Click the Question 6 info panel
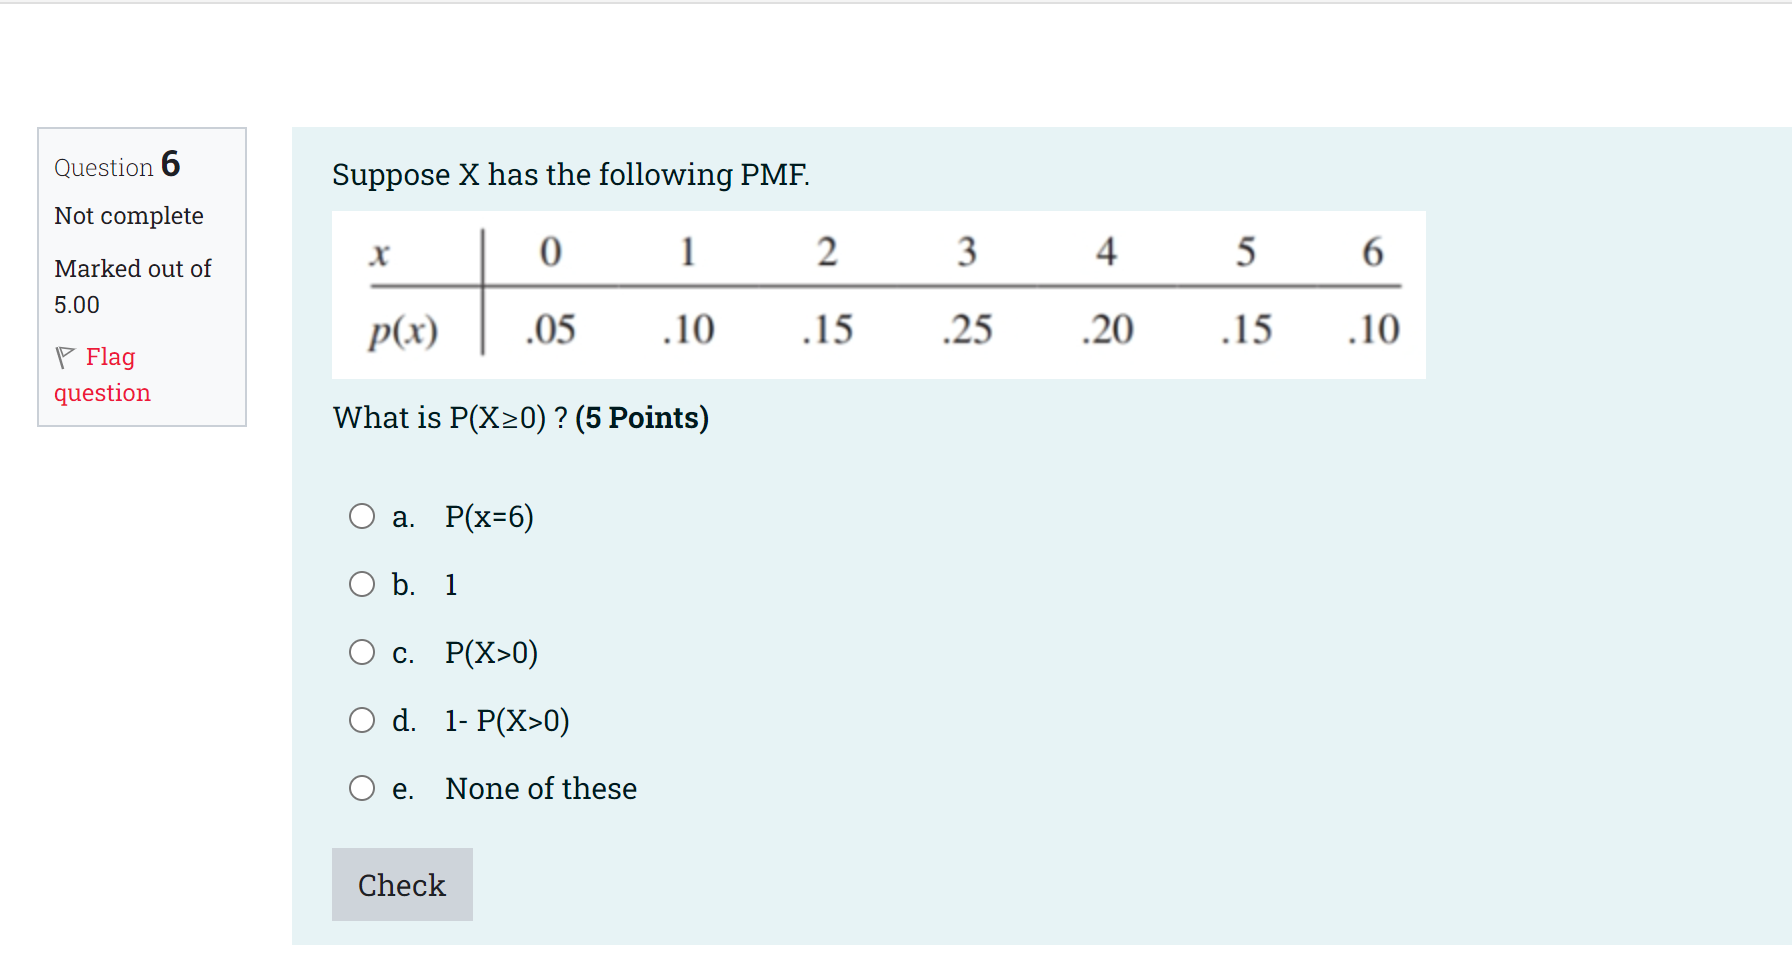Viewport: 1792px width, 958px height. click(141, 278)
